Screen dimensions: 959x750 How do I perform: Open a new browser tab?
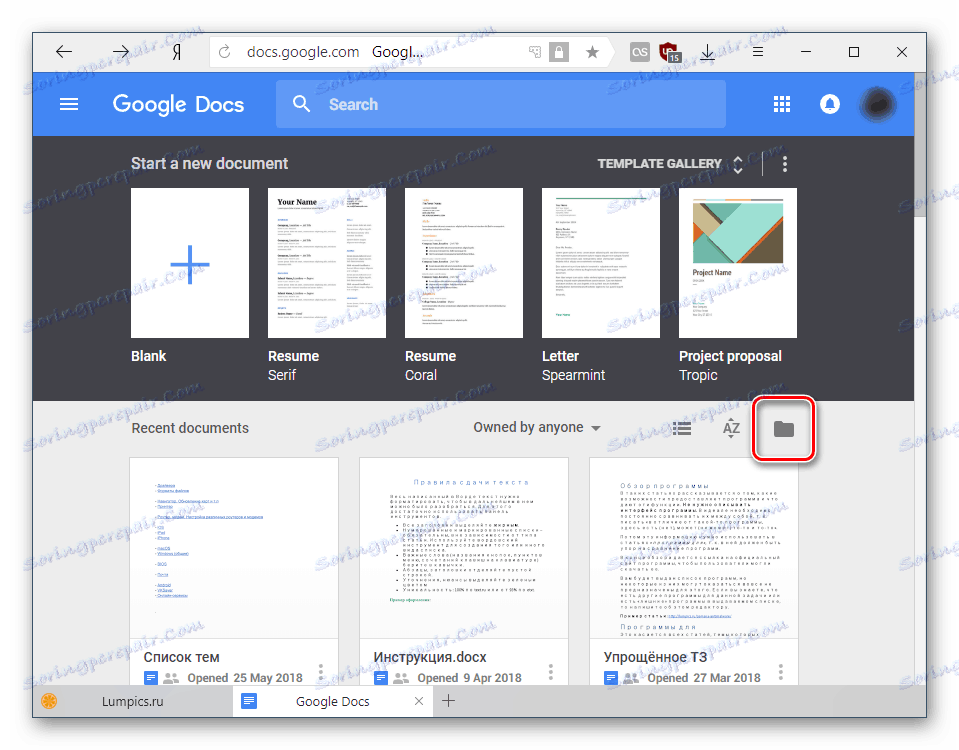tap(448, 700)
